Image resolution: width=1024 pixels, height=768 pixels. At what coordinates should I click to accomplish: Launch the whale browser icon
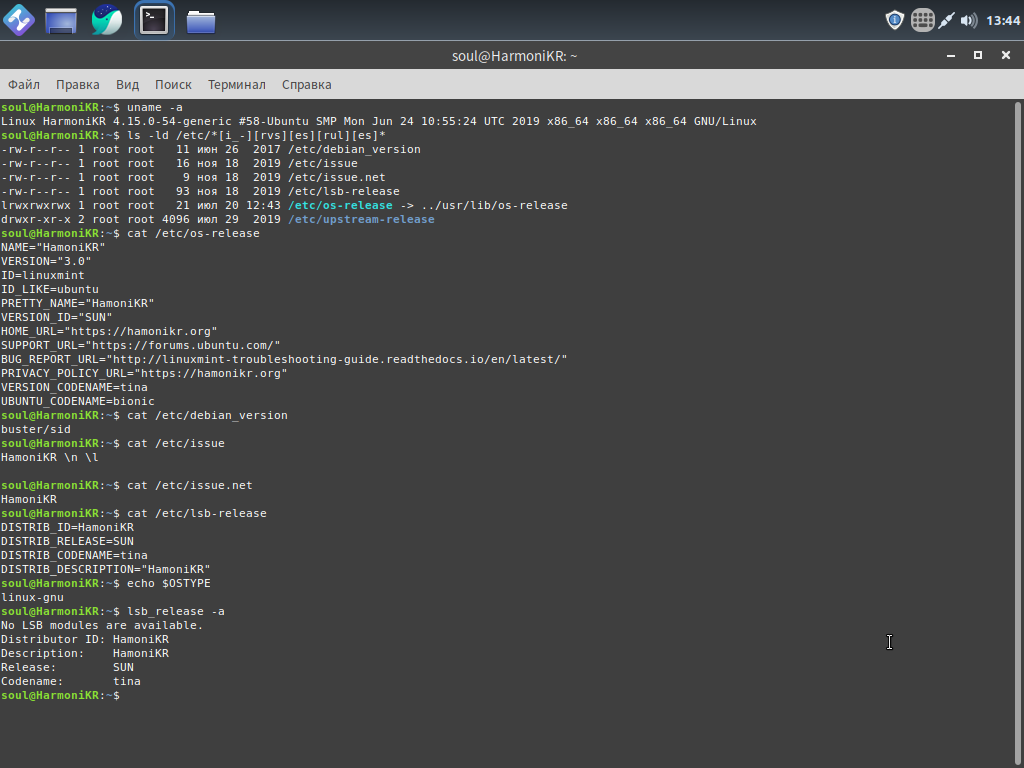tap(106, 20)
